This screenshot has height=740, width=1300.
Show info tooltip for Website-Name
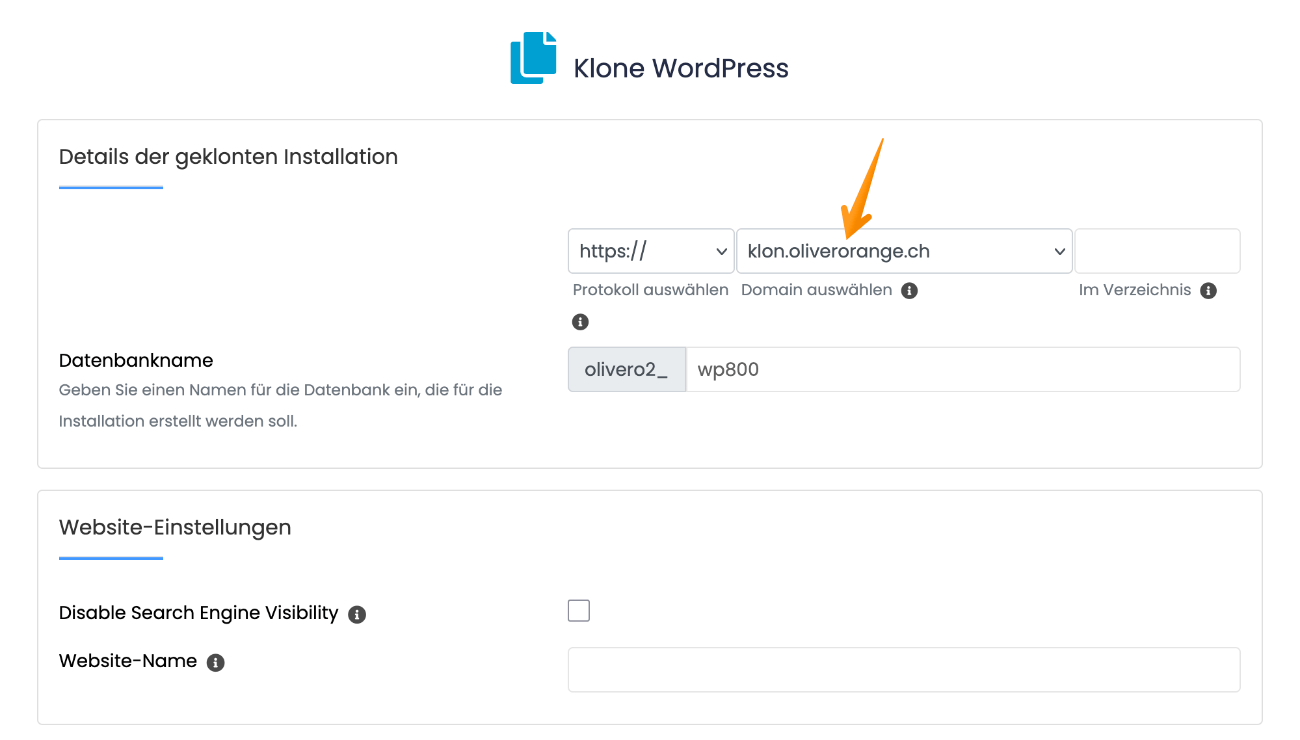point(216,662)
